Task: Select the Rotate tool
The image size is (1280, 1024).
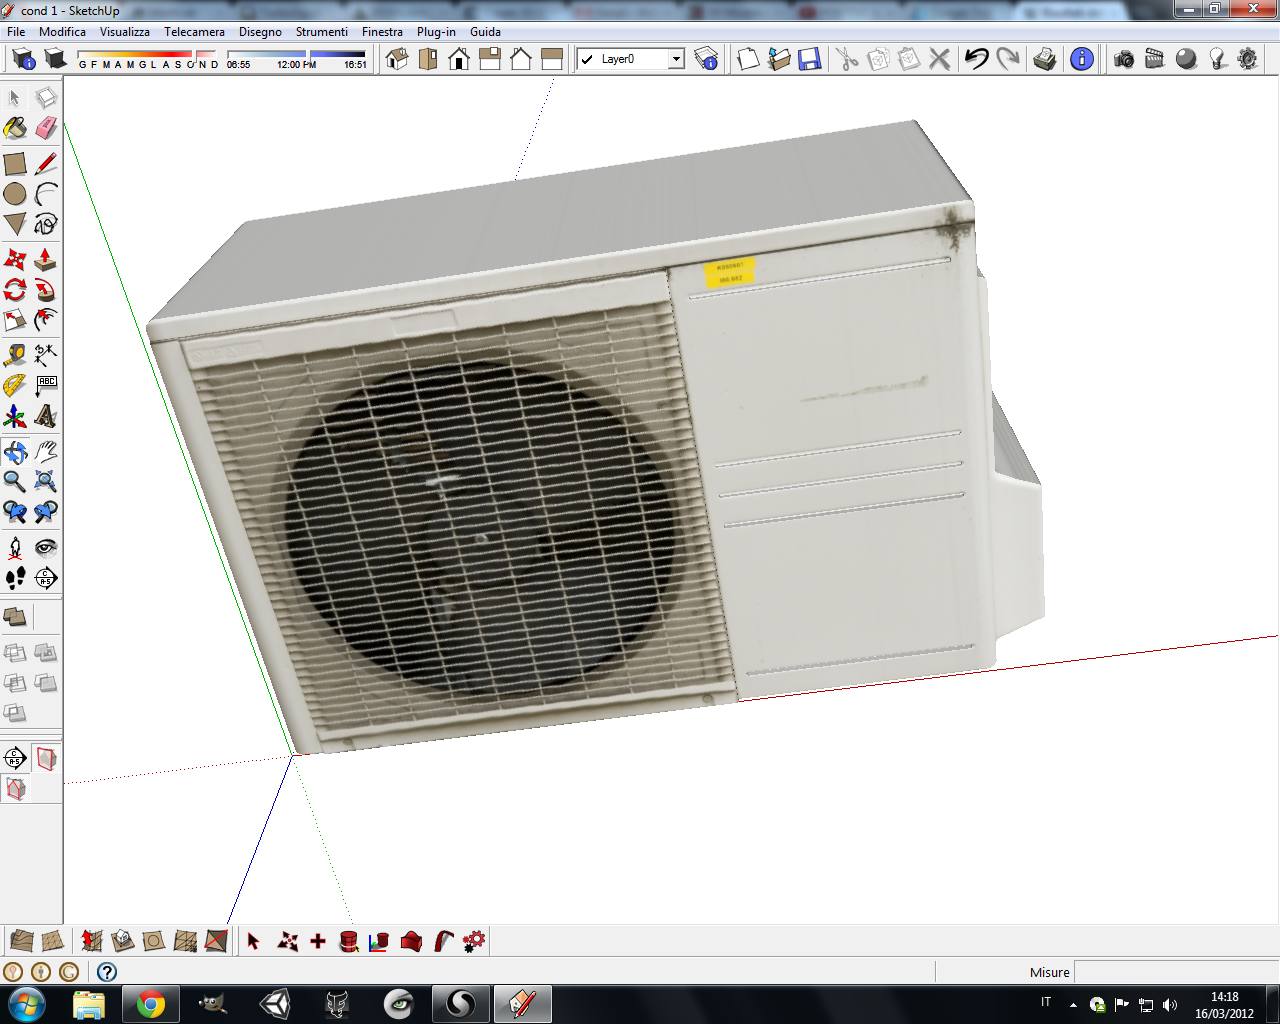Action: [15, 290]
